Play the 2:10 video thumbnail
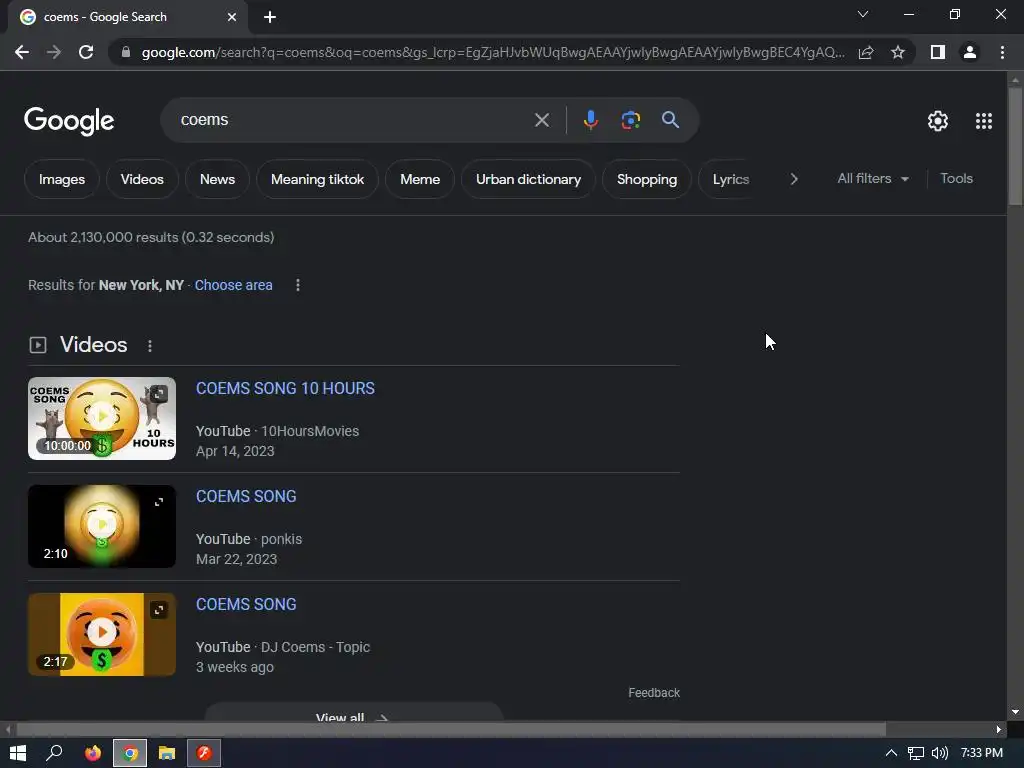The image size is (1024, 768). point(102,526)
